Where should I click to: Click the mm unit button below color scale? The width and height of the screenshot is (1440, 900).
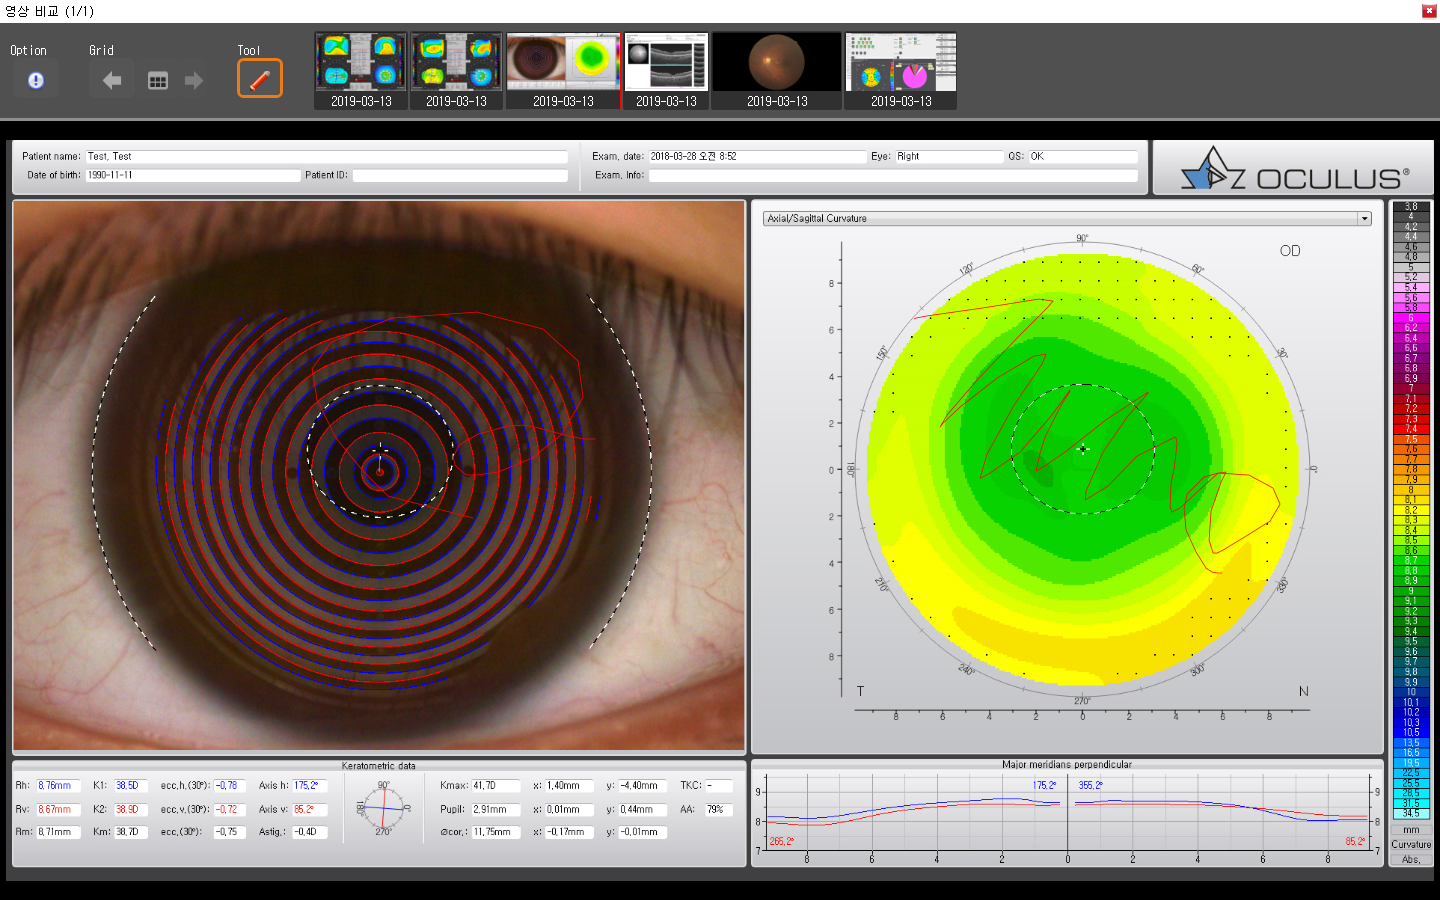(1411, 830)
